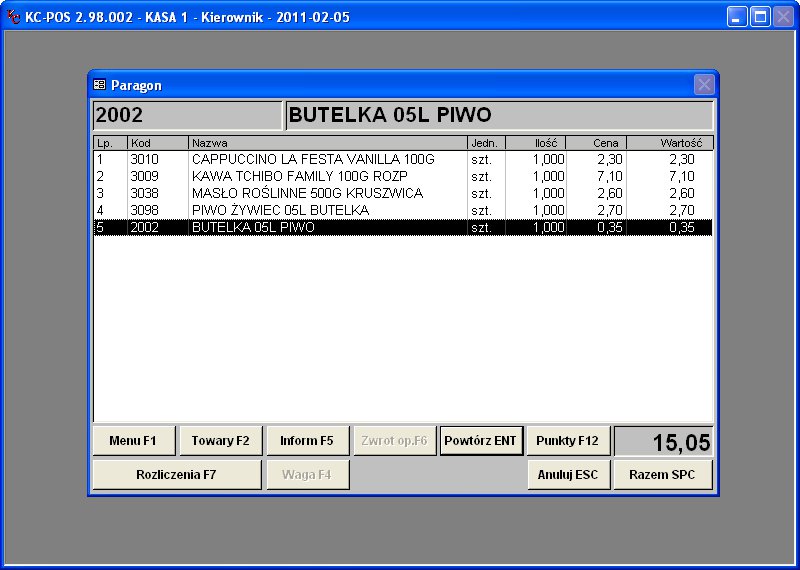Screen dimensions: 800x570
Task: Select row KAWA TCHIBO FAMILY 100G ROZP
Action: click(x=403, y=177)
